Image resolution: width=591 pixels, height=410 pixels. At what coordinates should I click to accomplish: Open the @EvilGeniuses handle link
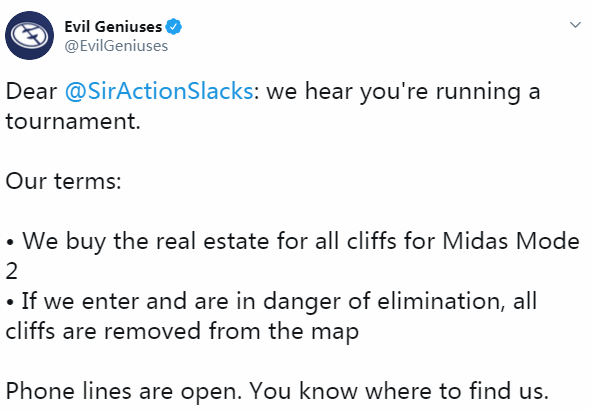(x=116, y=46)
